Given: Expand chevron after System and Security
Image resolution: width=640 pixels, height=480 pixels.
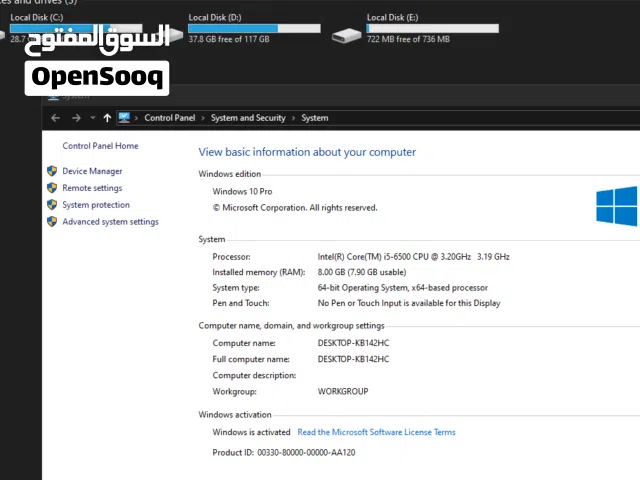Looking at the screenshot, I should pyautogui.click(x=293, y=118).
